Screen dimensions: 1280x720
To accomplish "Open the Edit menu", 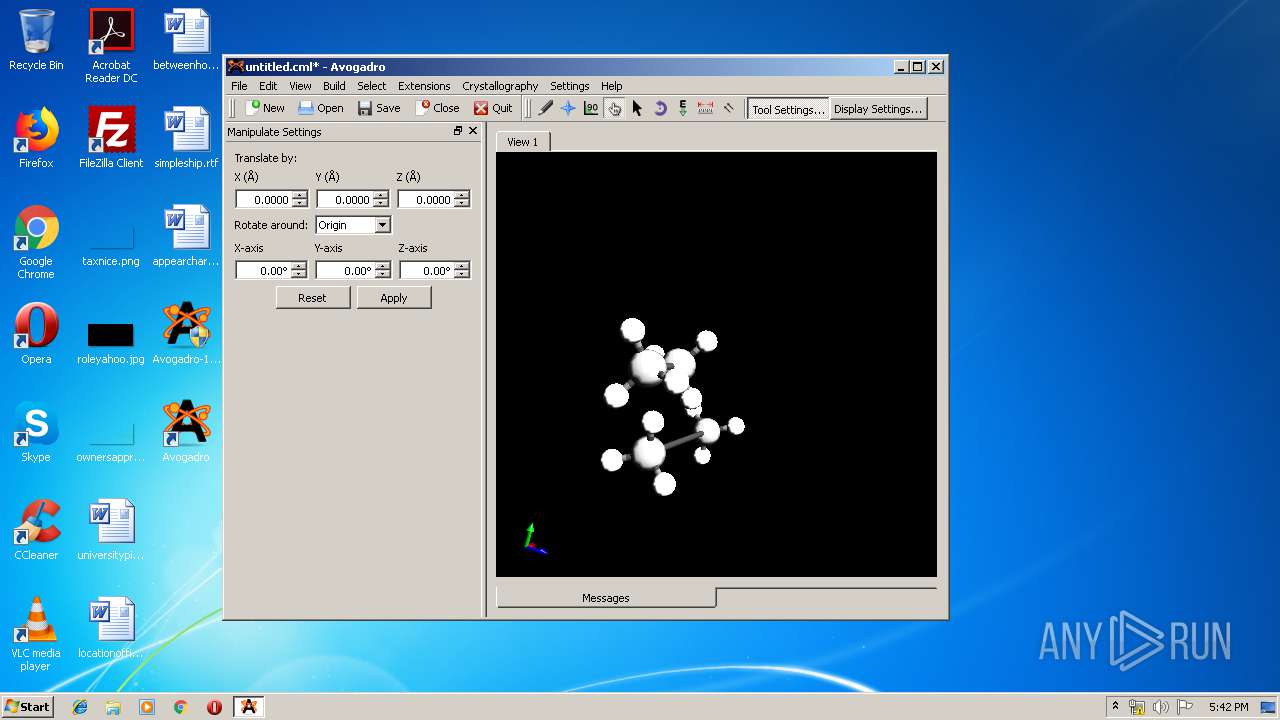I will pos(268,86).
